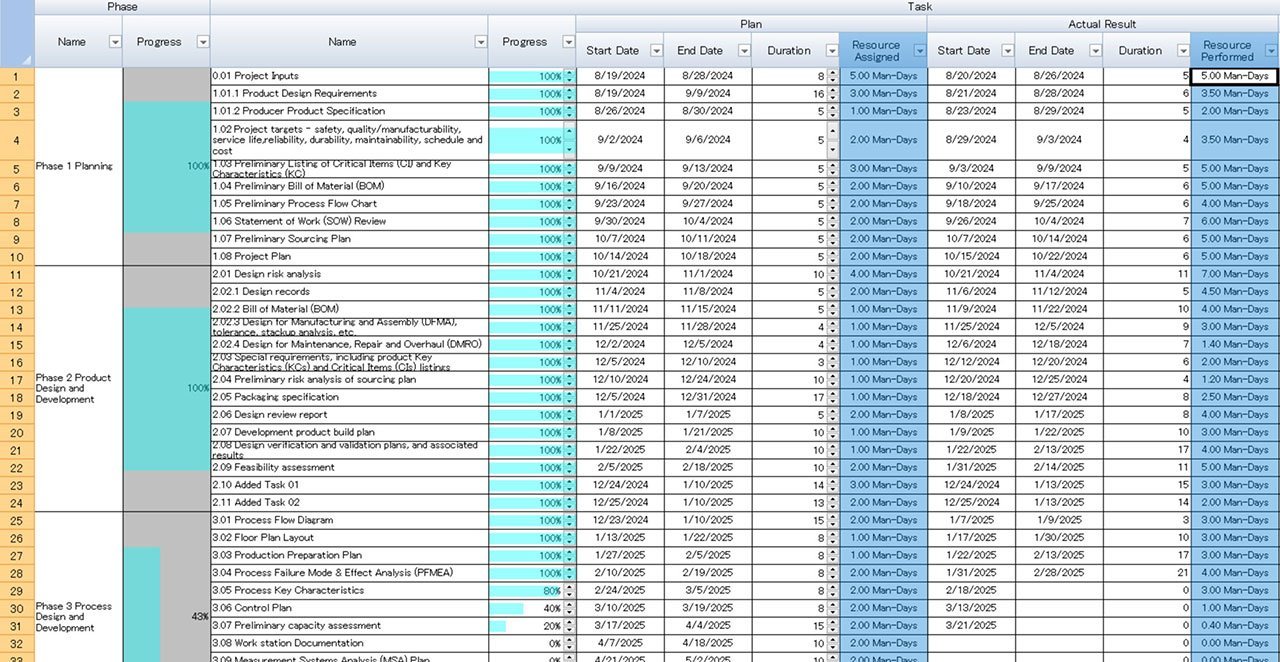
Task: Select the 12/31/2024 end date cell
Action: 708,397
